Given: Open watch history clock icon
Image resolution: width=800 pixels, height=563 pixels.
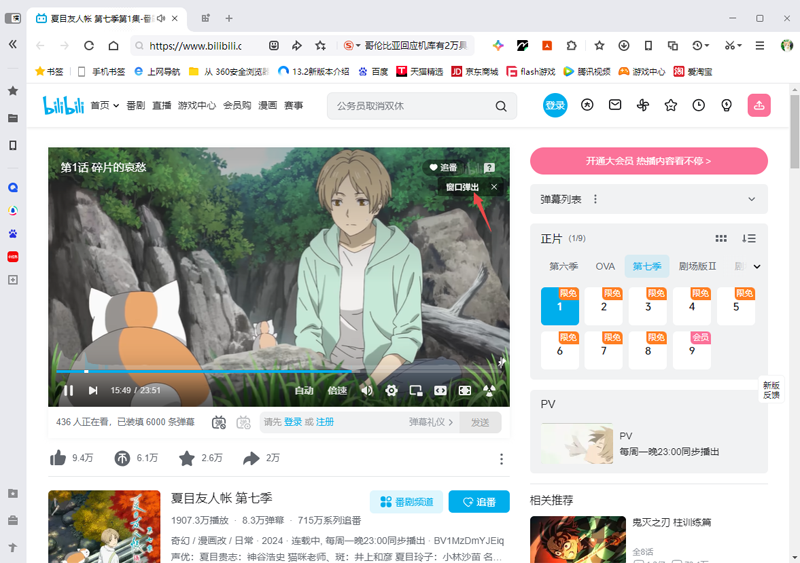Looking at the screenshot, I should [x=698, y=105].
